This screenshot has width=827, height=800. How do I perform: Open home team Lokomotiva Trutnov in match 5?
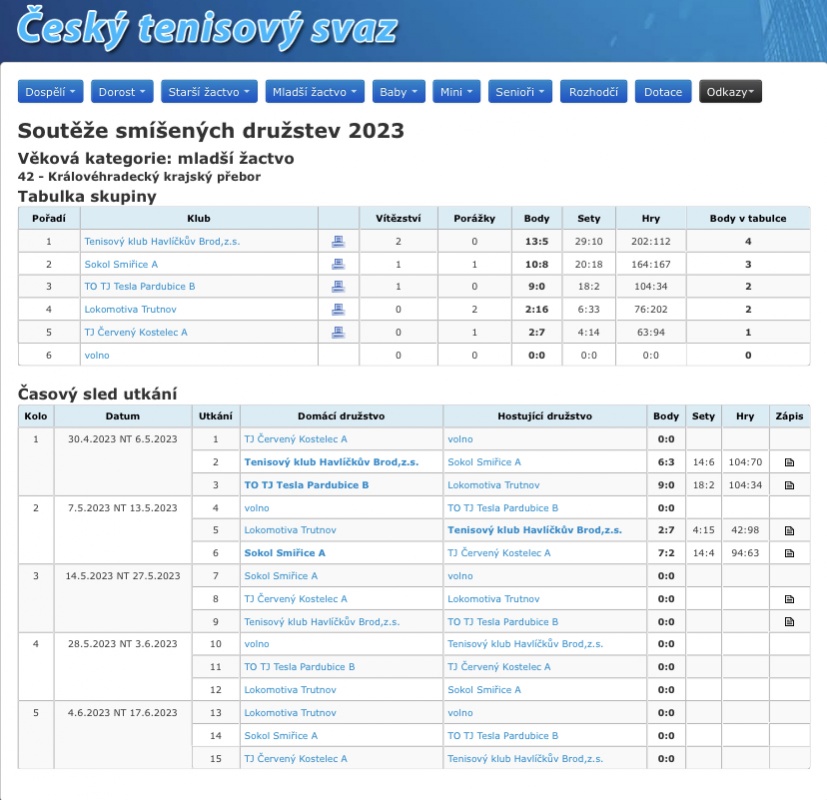coord(290,530)
